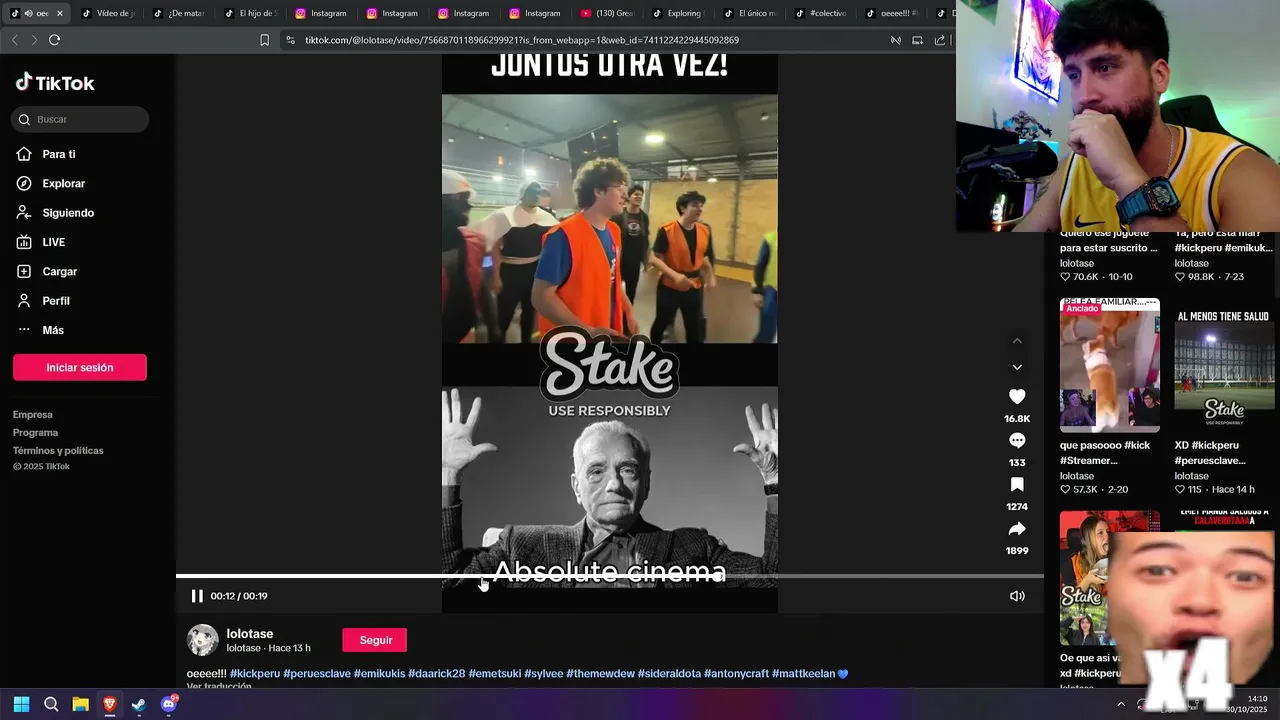Image resolution: width=1280 pixels, height=720 pixels.
Task: Switch to El hijo de tab
Action: tap(250, 13)
